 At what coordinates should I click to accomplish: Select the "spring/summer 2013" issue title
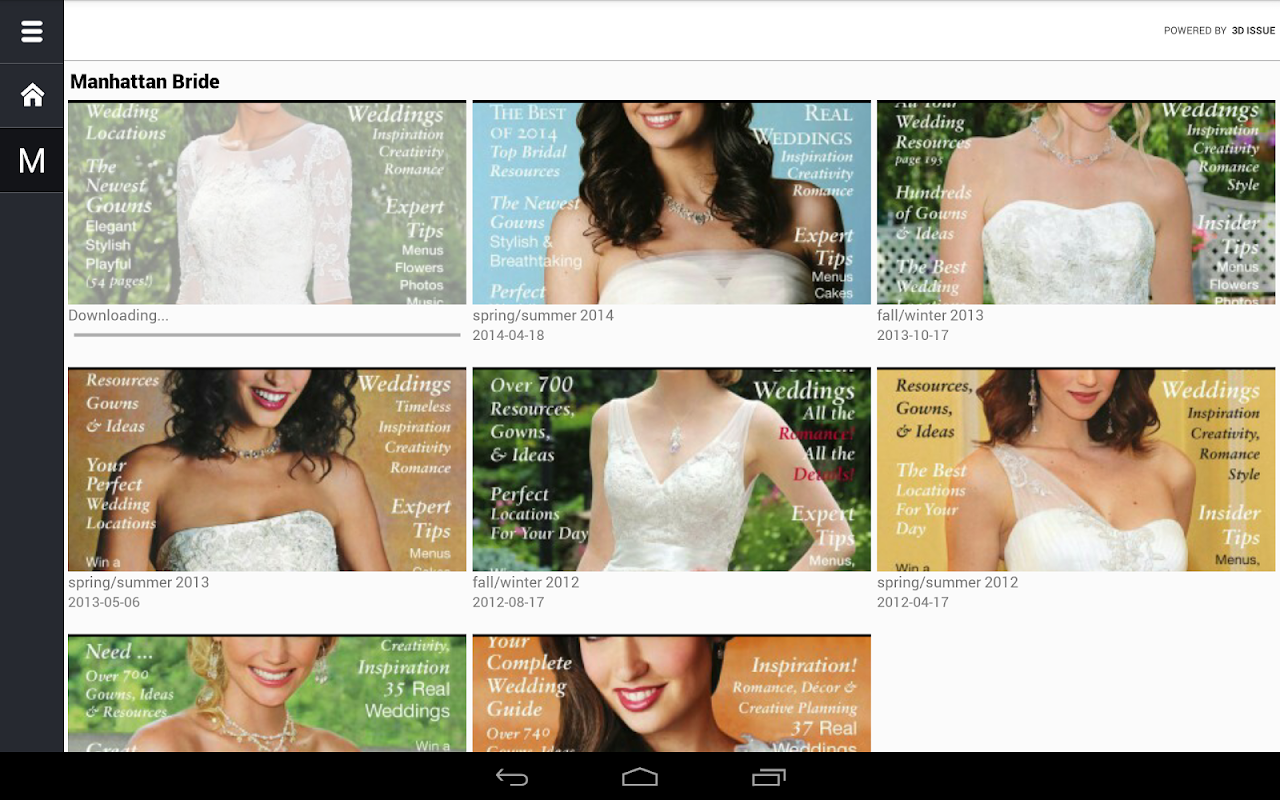point(139,583)
